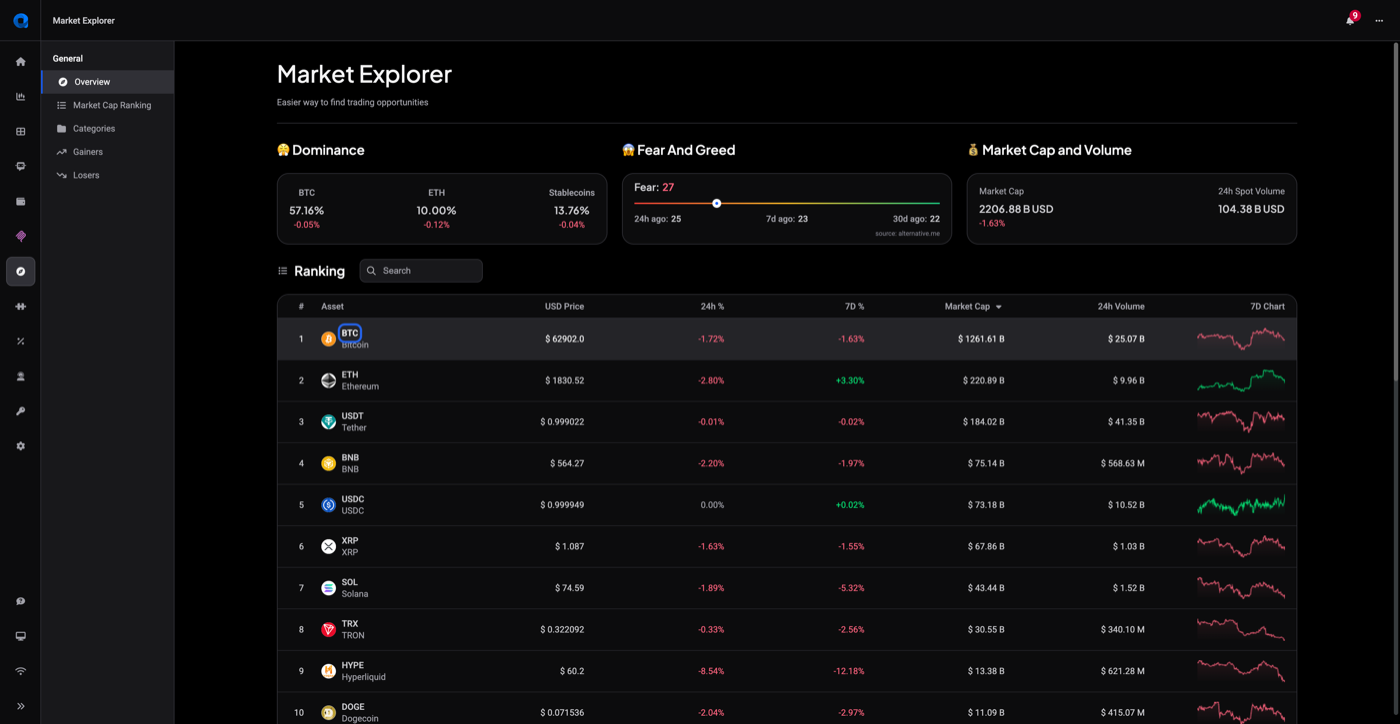Image resolution: width=1400 pixels, height=724 pixels.
Task: Open the user profile icon in sidebar
Action: click(x=20, y=377)
